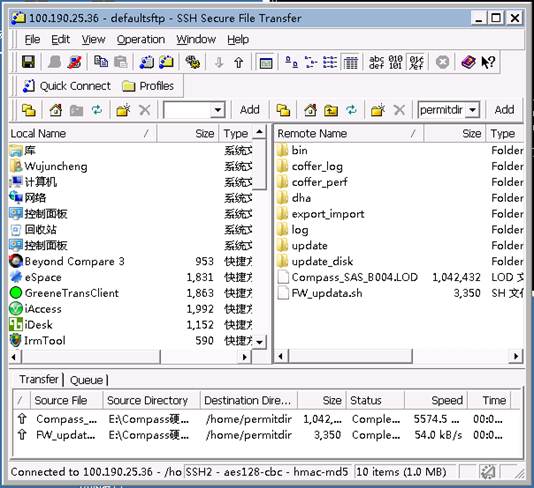Open the Help book icon
Screen dimensions: 534x488
tap(468, 62)
